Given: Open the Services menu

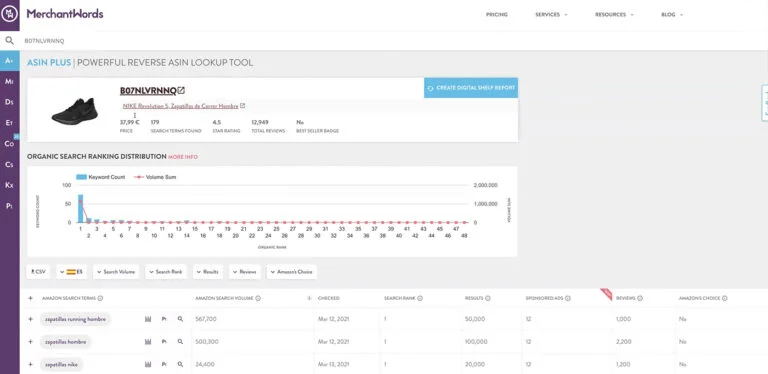Looking at the screenshot, I should point(552,15).
